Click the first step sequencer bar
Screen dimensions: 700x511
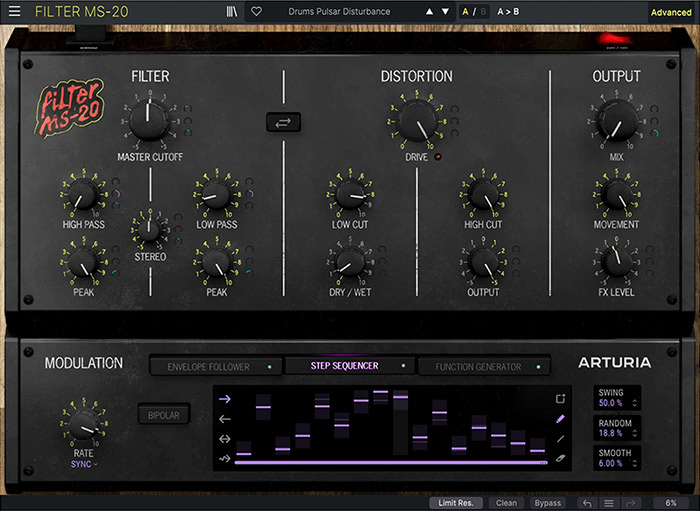pyautogui.click(x=244, y=449)
